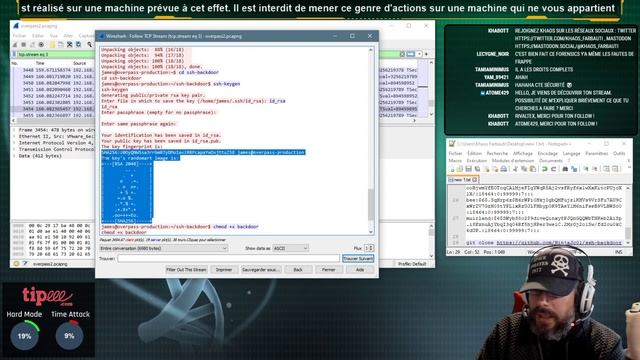Click Imprimer button
This screenshot has height=360, width=640.
[224, 270]
